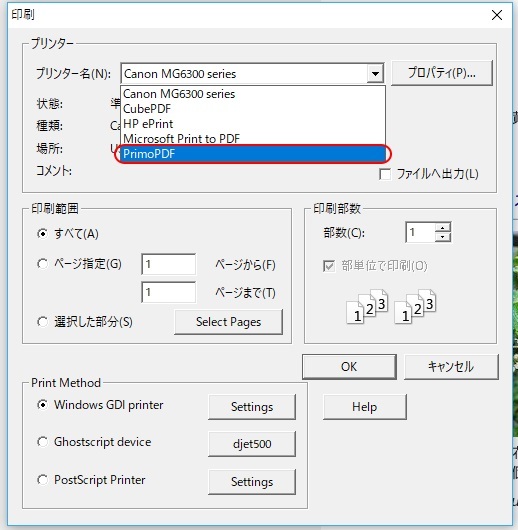The height and width of the screenshot is (530, 518).
Task: Click the ページまで(T) end page field
Action: (168, 292)
